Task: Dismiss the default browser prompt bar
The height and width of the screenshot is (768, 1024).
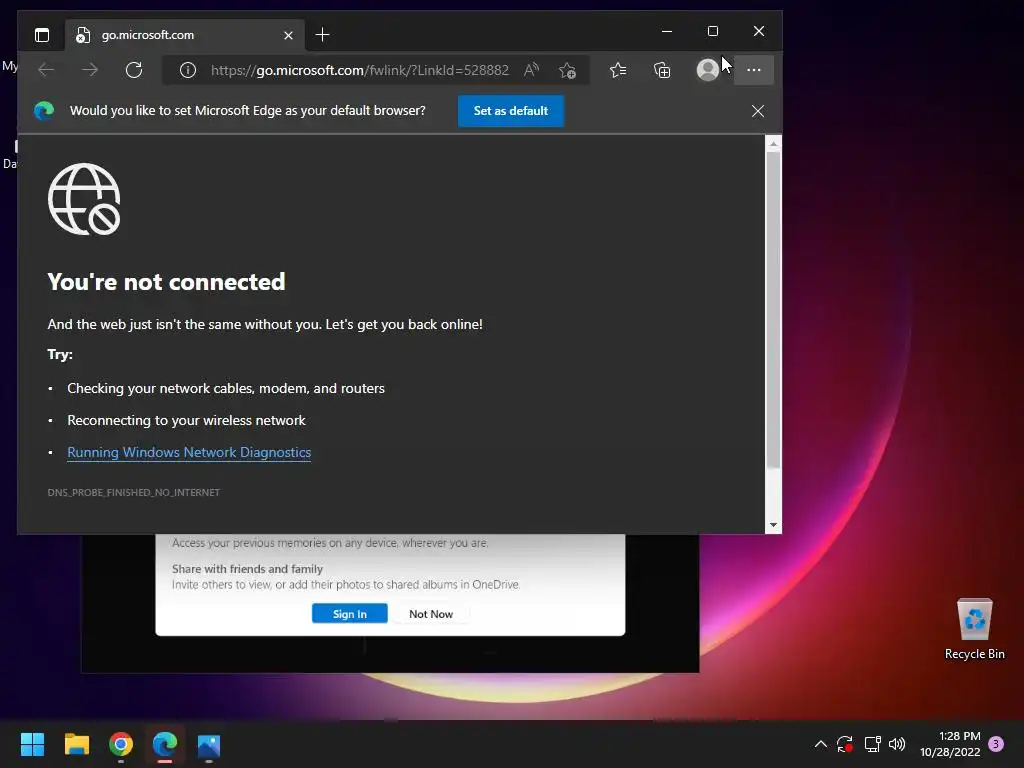Action: pyautogui.click(x=758, y=111)
